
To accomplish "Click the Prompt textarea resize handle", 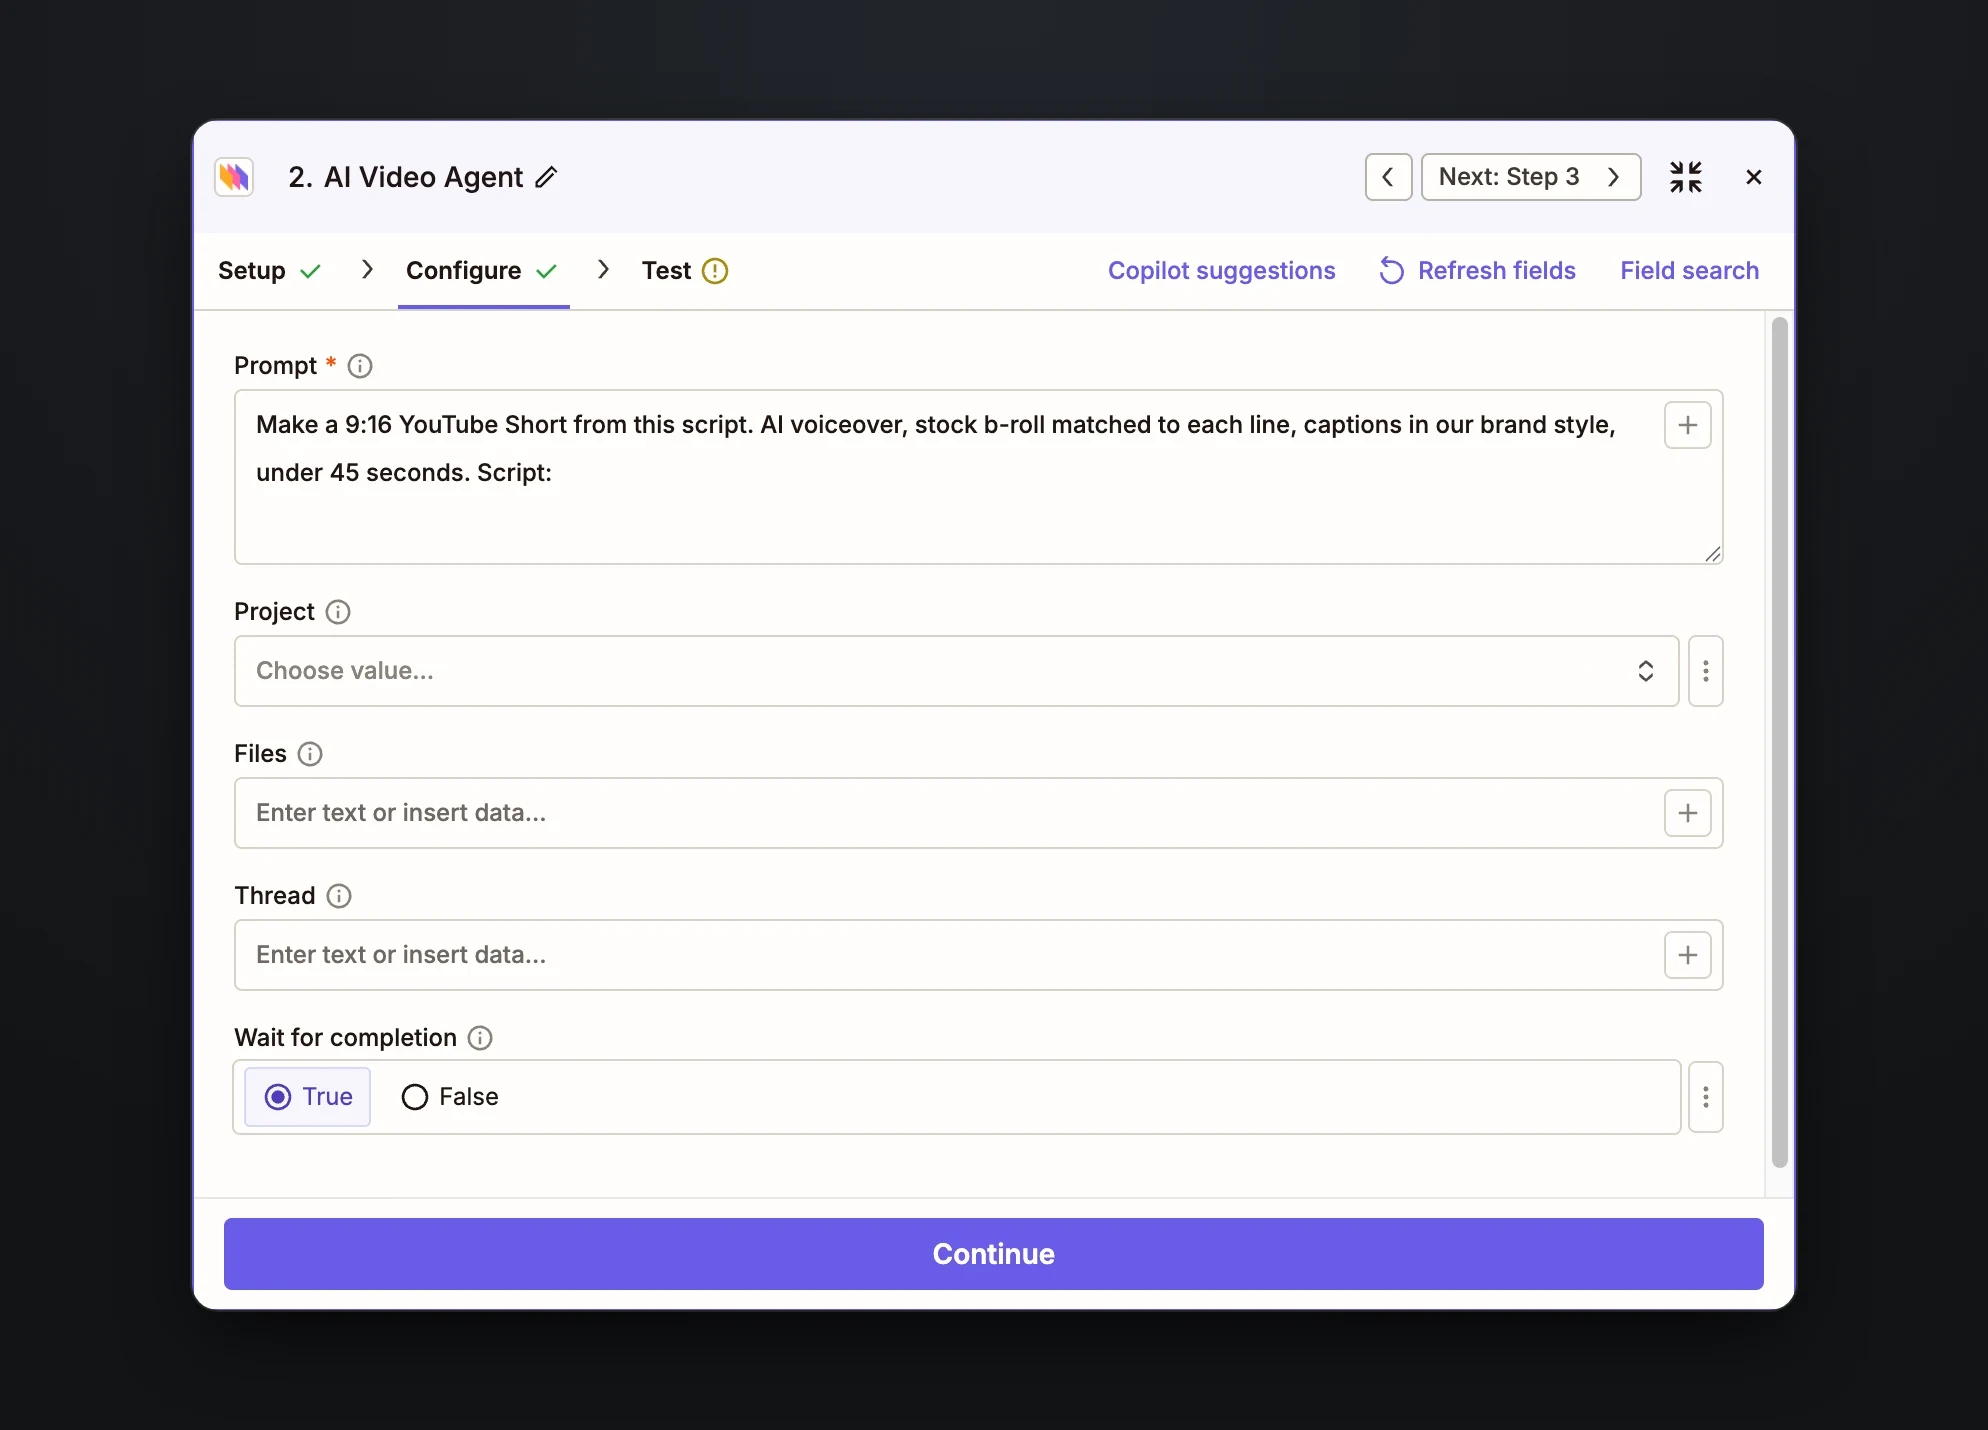I will [x=1713, y=554].
